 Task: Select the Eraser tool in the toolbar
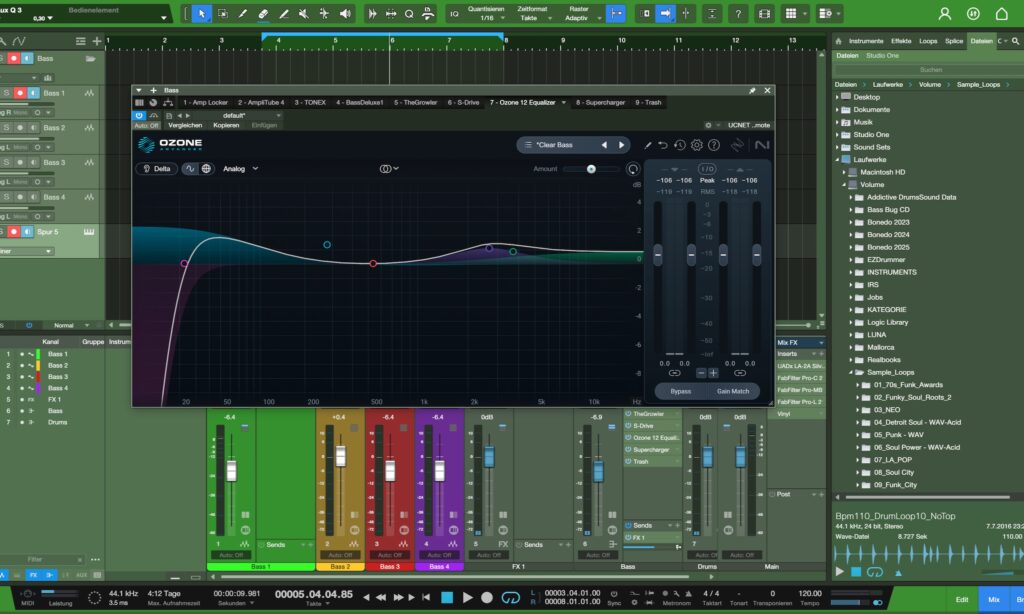(265, 13)
